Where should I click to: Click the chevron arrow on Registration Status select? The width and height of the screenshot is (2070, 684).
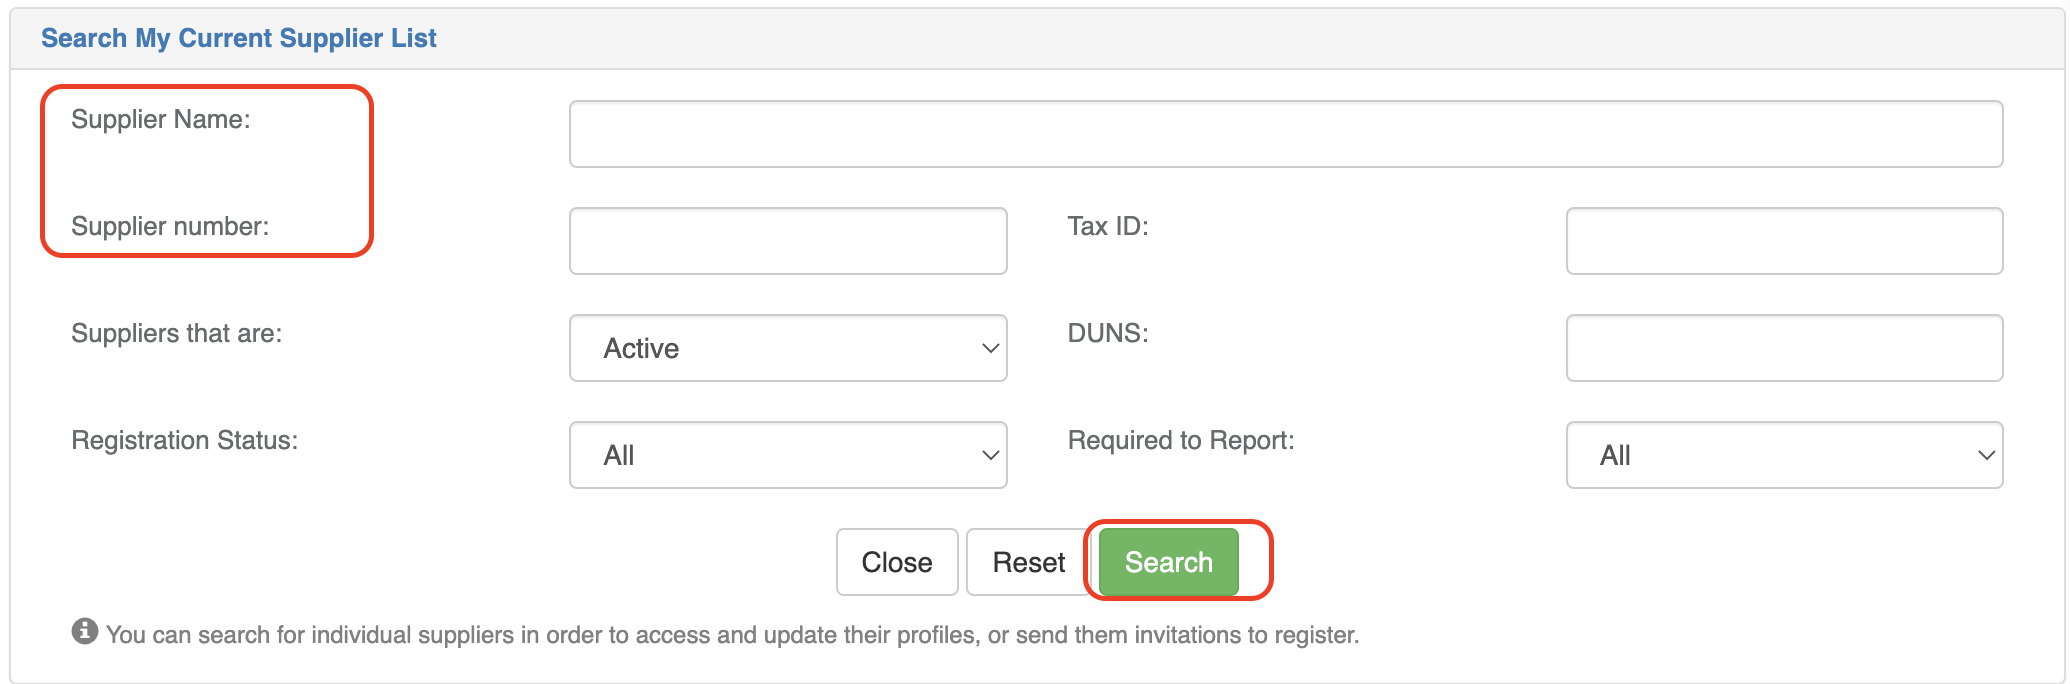tap(990, 455)
